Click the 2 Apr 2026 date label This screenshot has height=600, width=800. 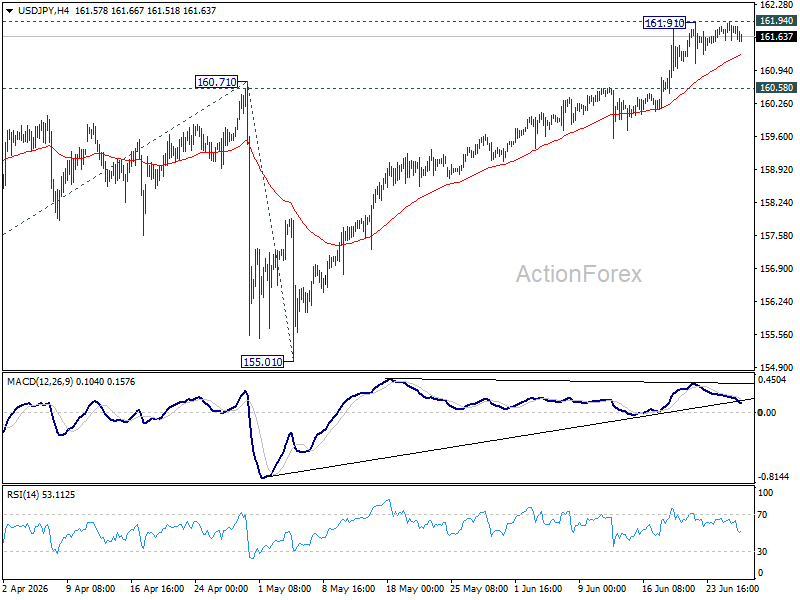(26, 588)
